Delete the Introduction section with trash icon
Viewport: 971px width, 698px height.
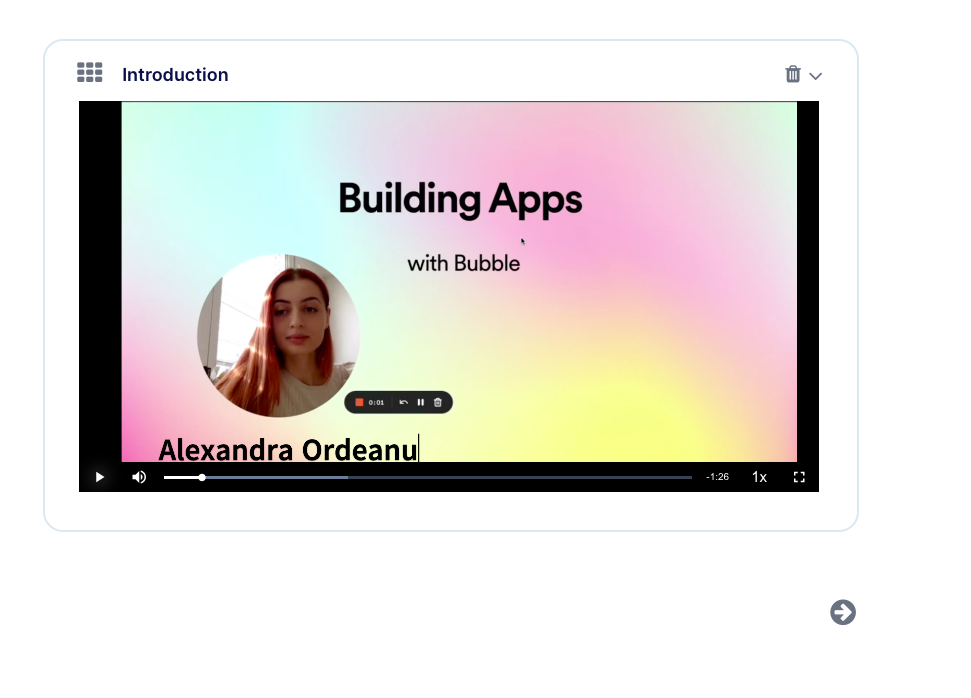(793, 74)
